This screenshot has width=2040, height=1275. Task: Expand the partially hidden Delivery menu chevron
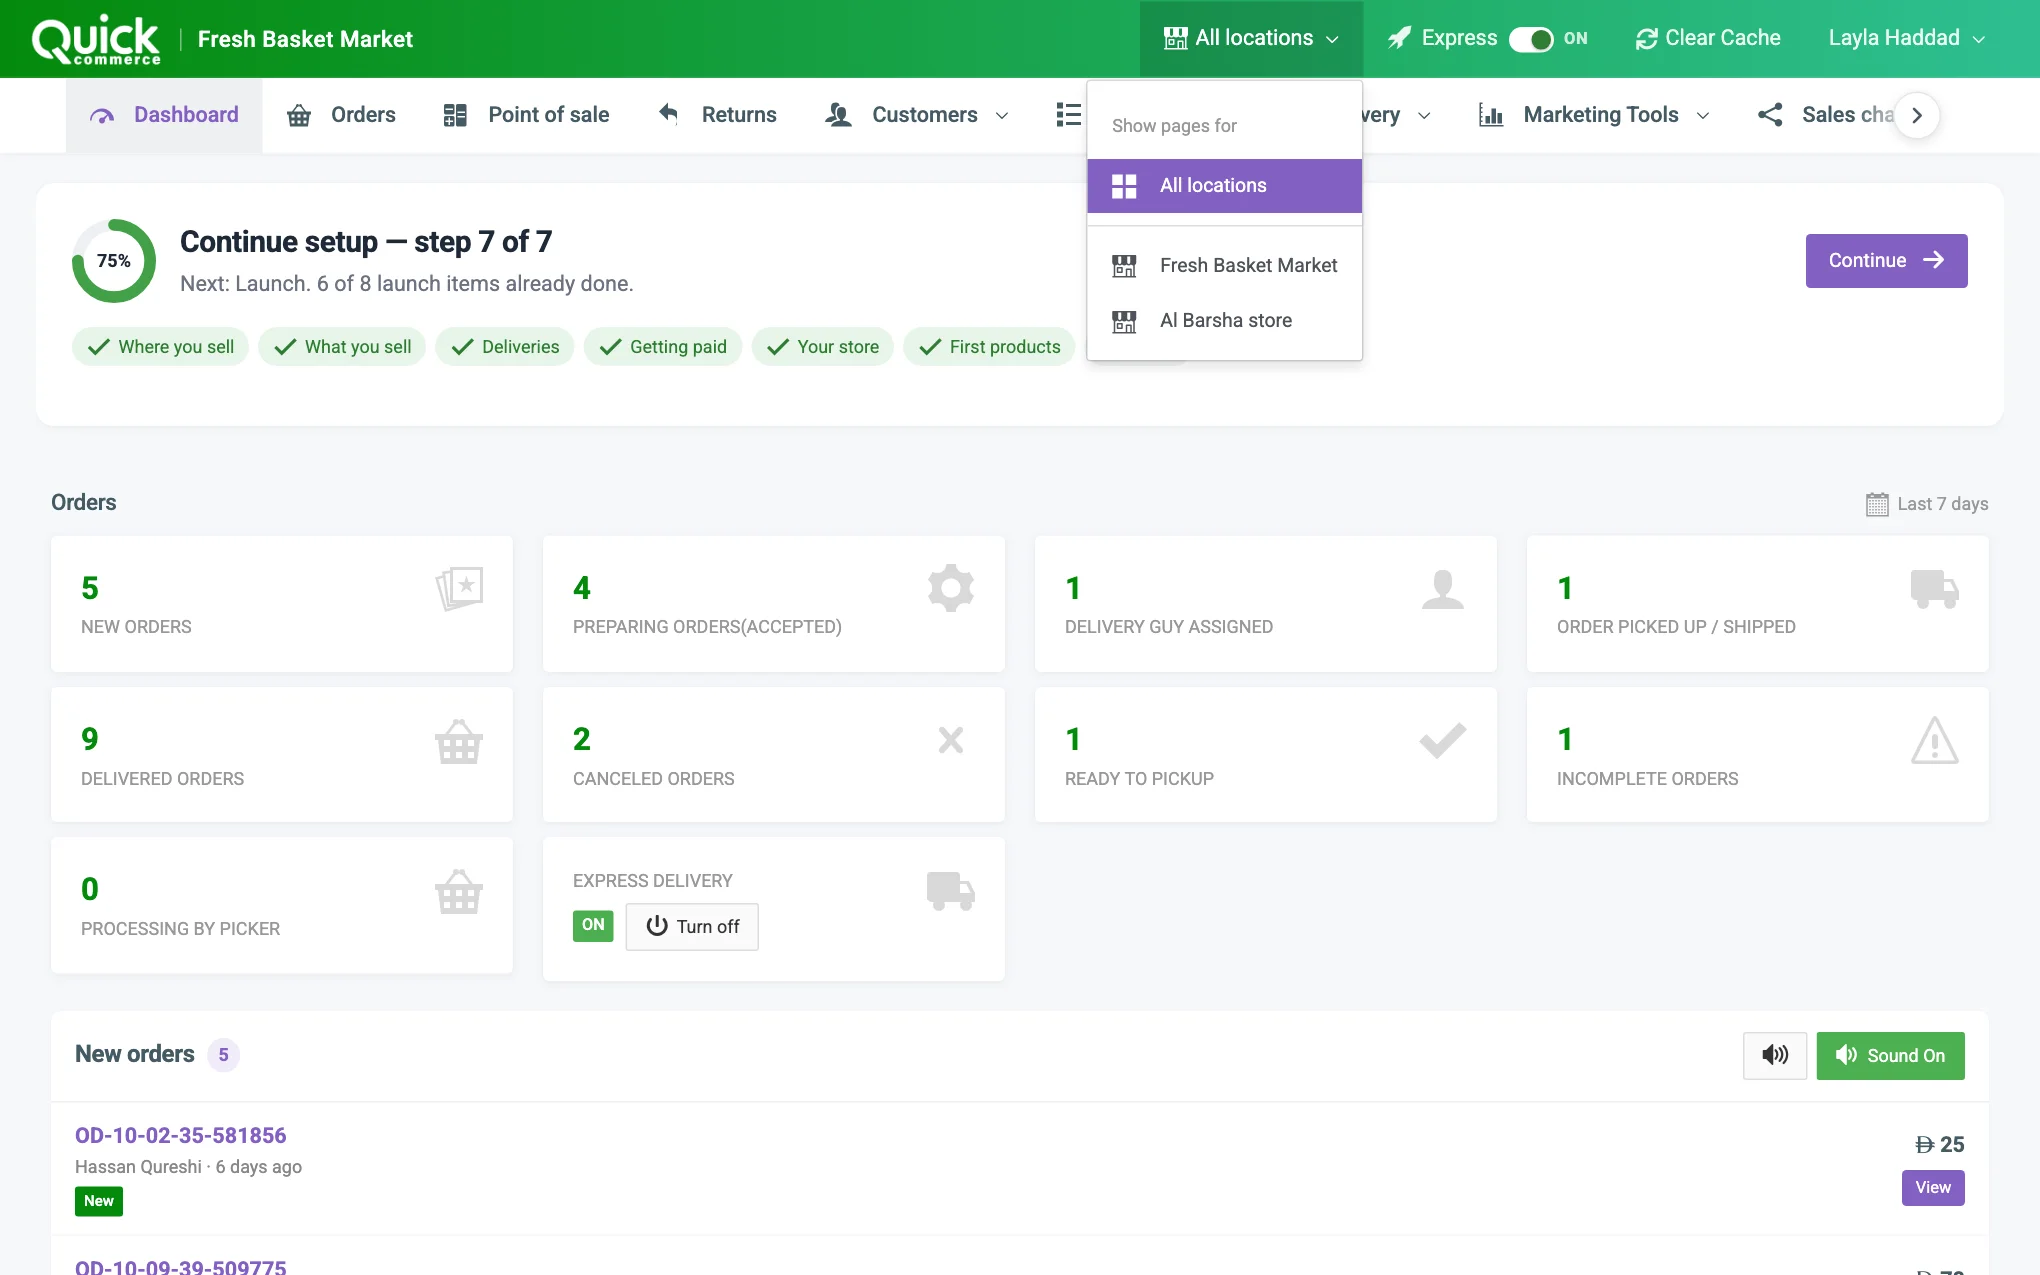1424,116
